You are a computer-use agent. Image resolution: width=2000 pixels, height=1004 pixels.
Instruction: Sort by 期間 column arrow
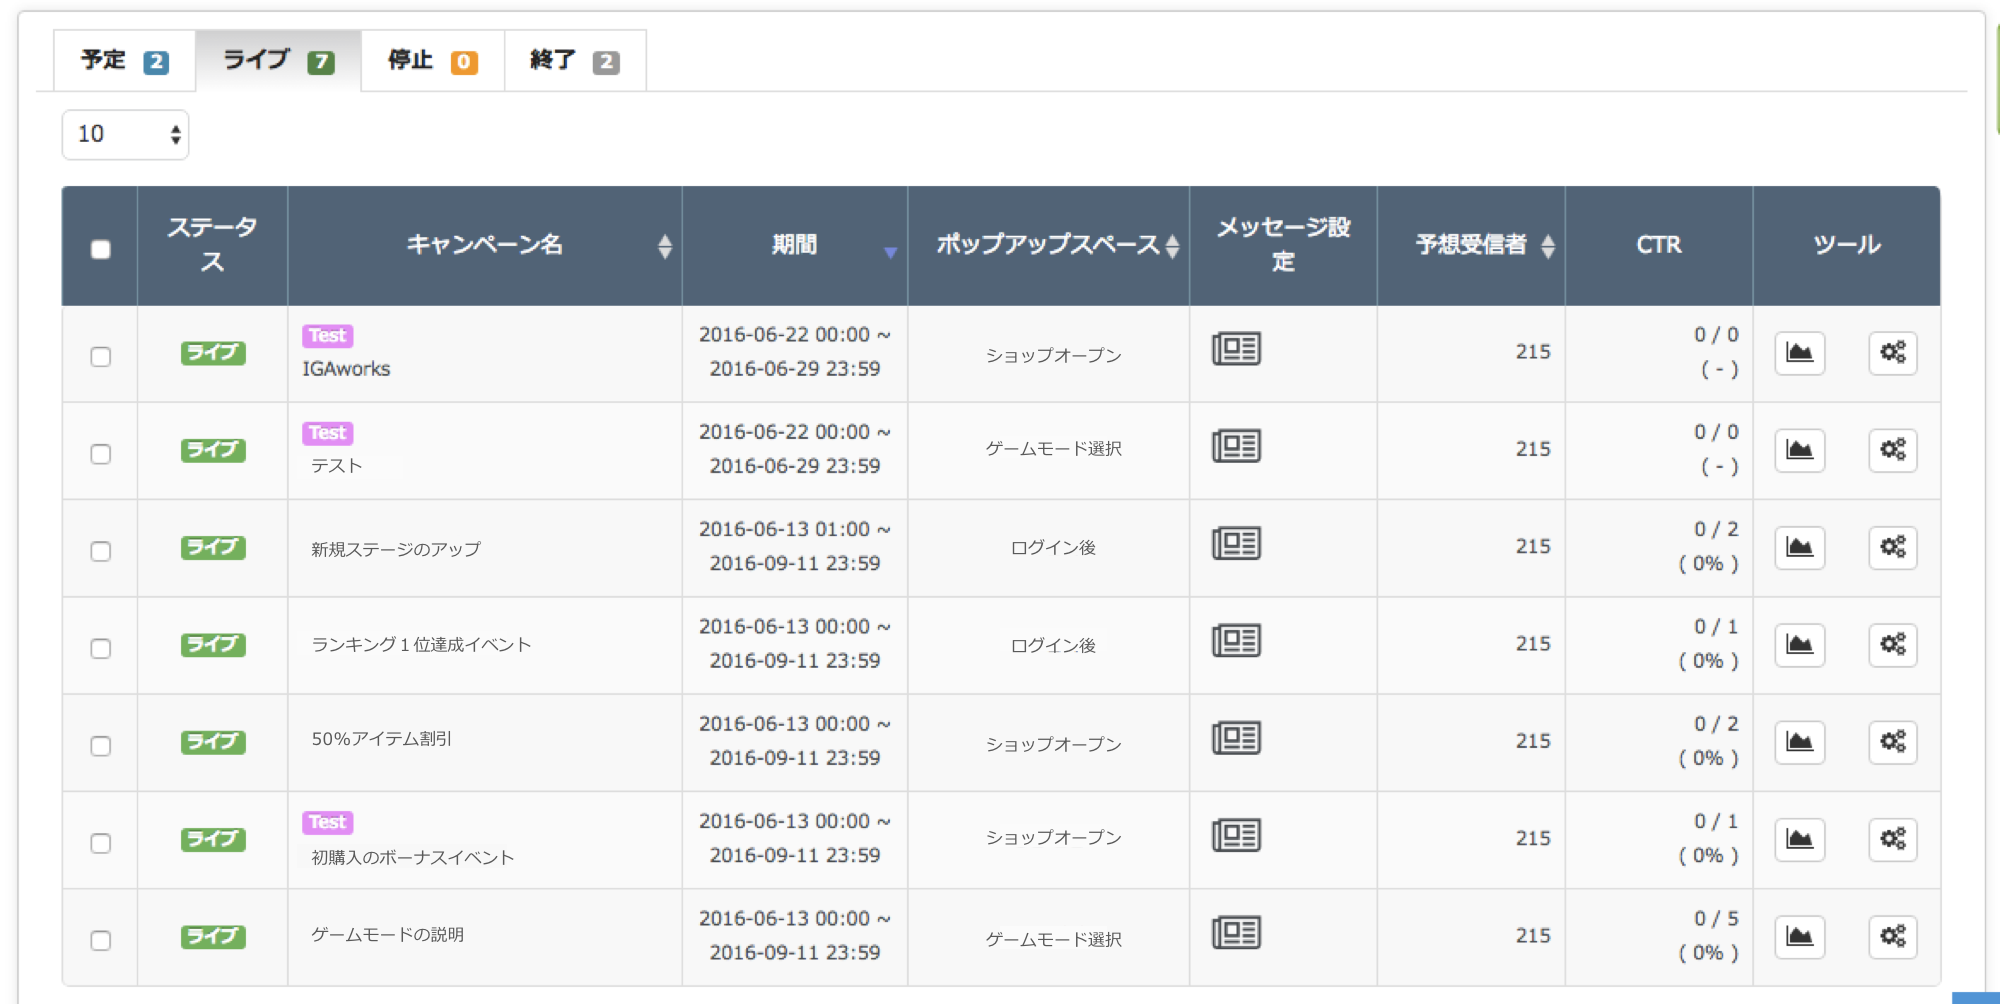[x=890, y=252]
